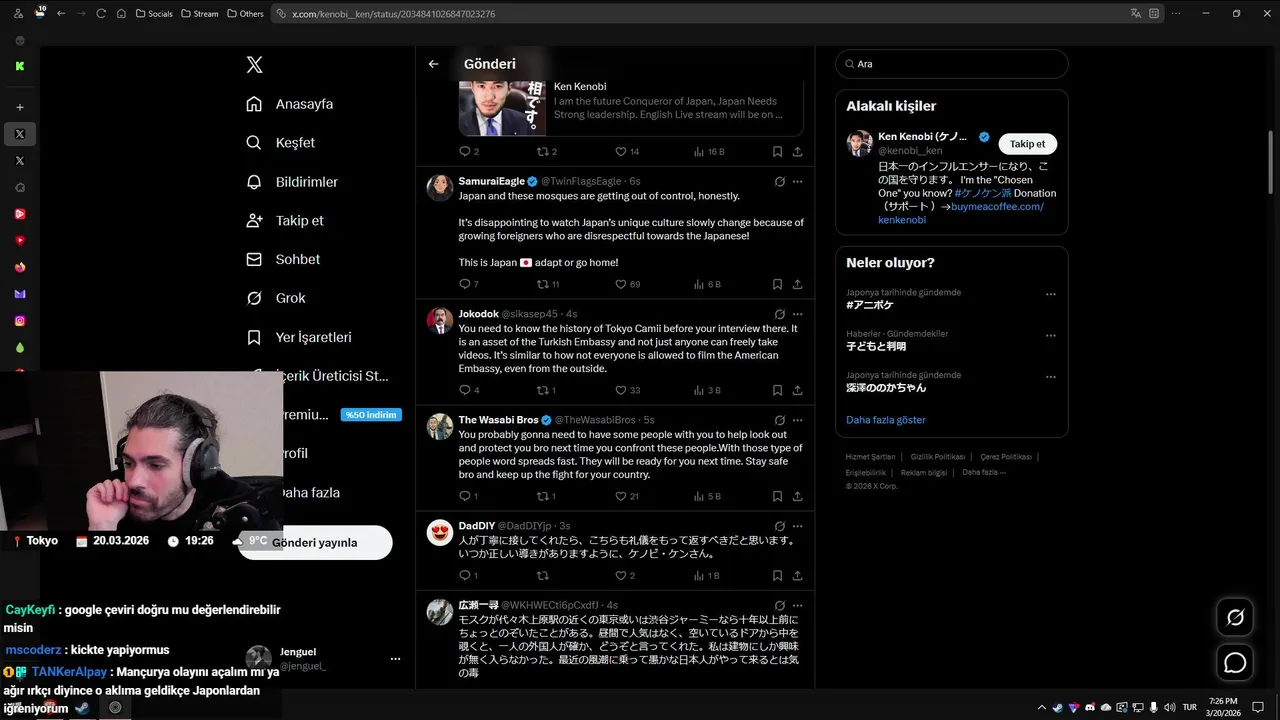Open more options for #アニポケ trend
This screenshot has width=1280, height=720.
pos(1051,294)
